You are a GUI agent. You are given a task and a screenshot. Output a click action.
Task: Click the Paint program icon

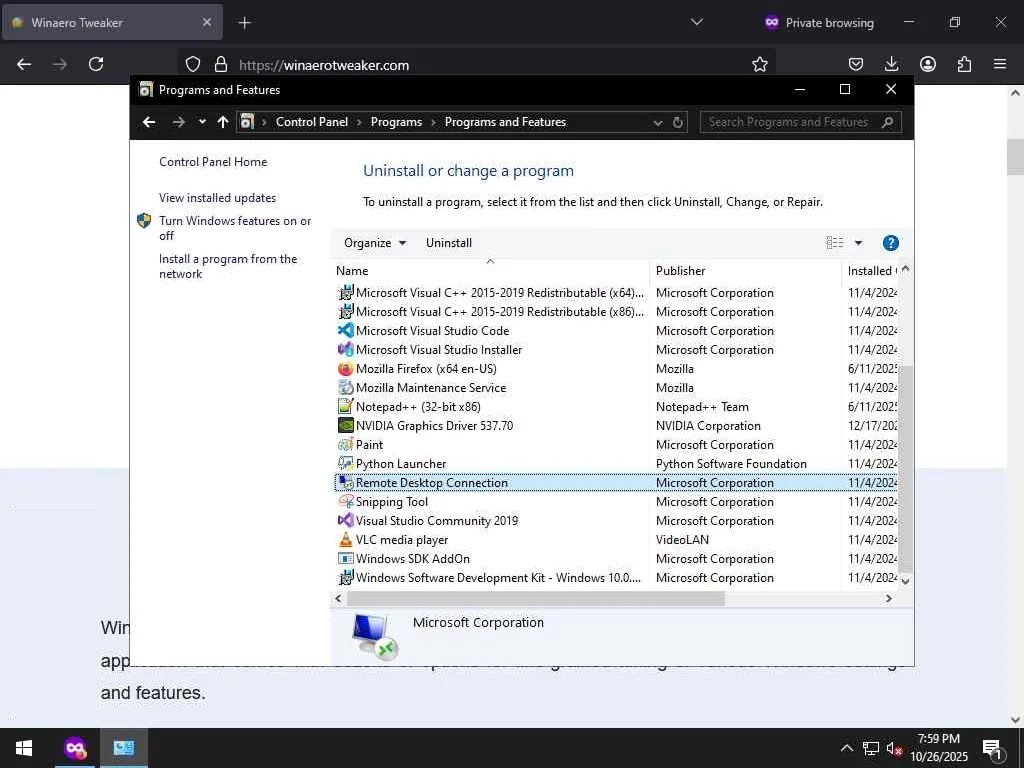(345, 444)
